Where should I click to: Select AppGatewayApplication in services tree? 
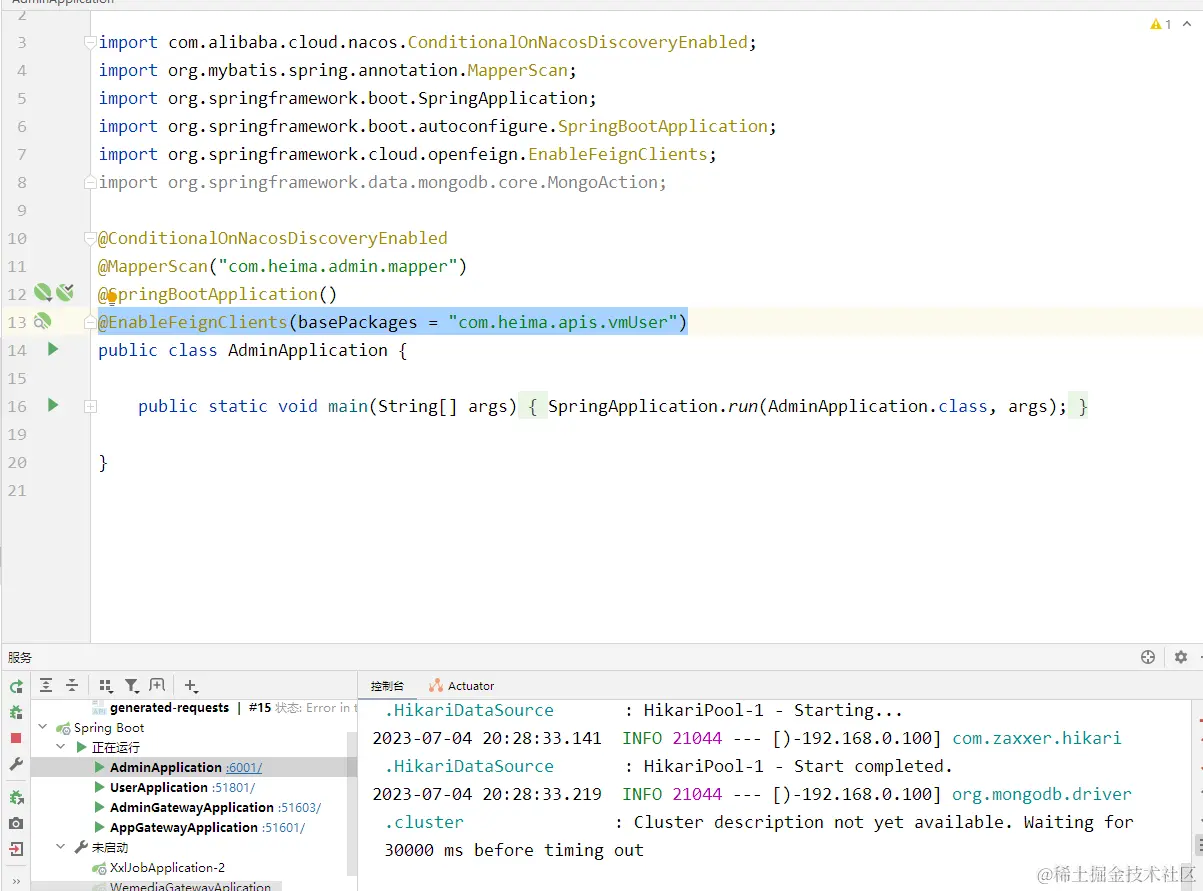pos(184,828)
